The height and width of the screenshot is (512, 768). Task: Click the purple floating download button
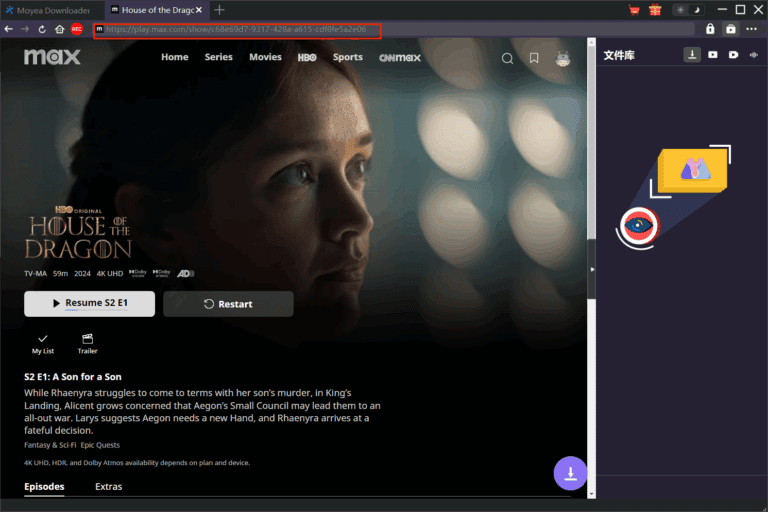(570, 473)
